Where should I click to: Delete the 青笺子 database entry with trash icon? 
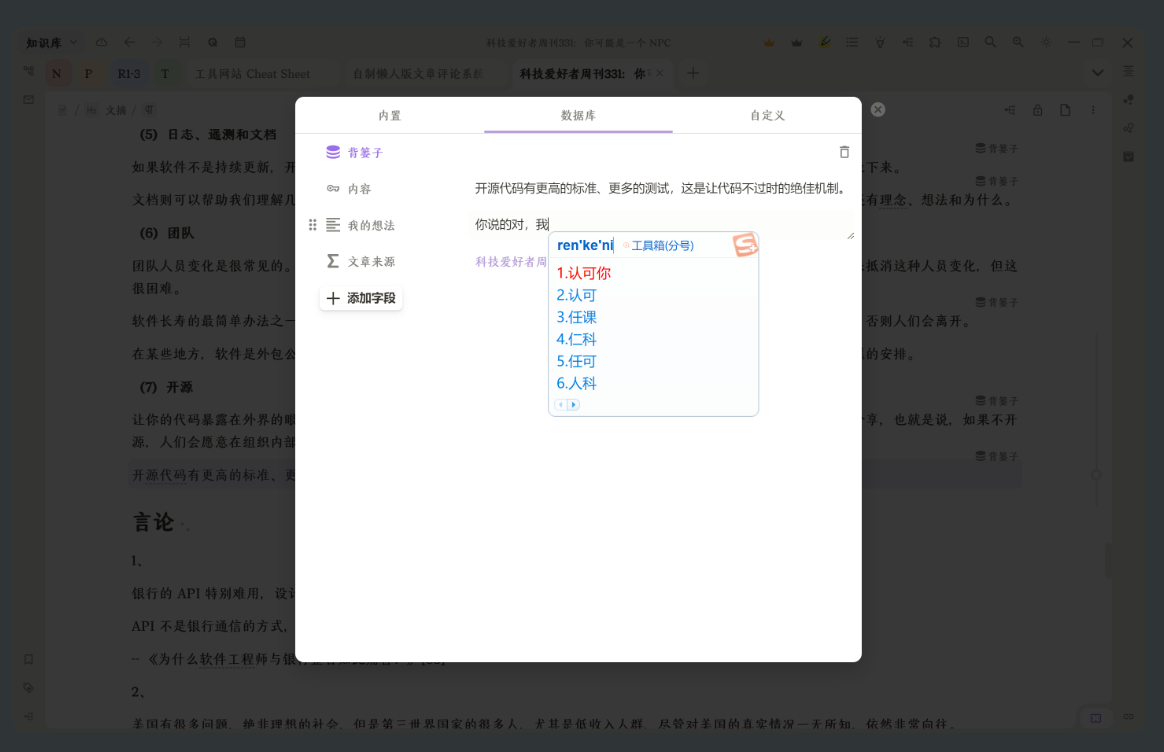(x=844, y=152)
